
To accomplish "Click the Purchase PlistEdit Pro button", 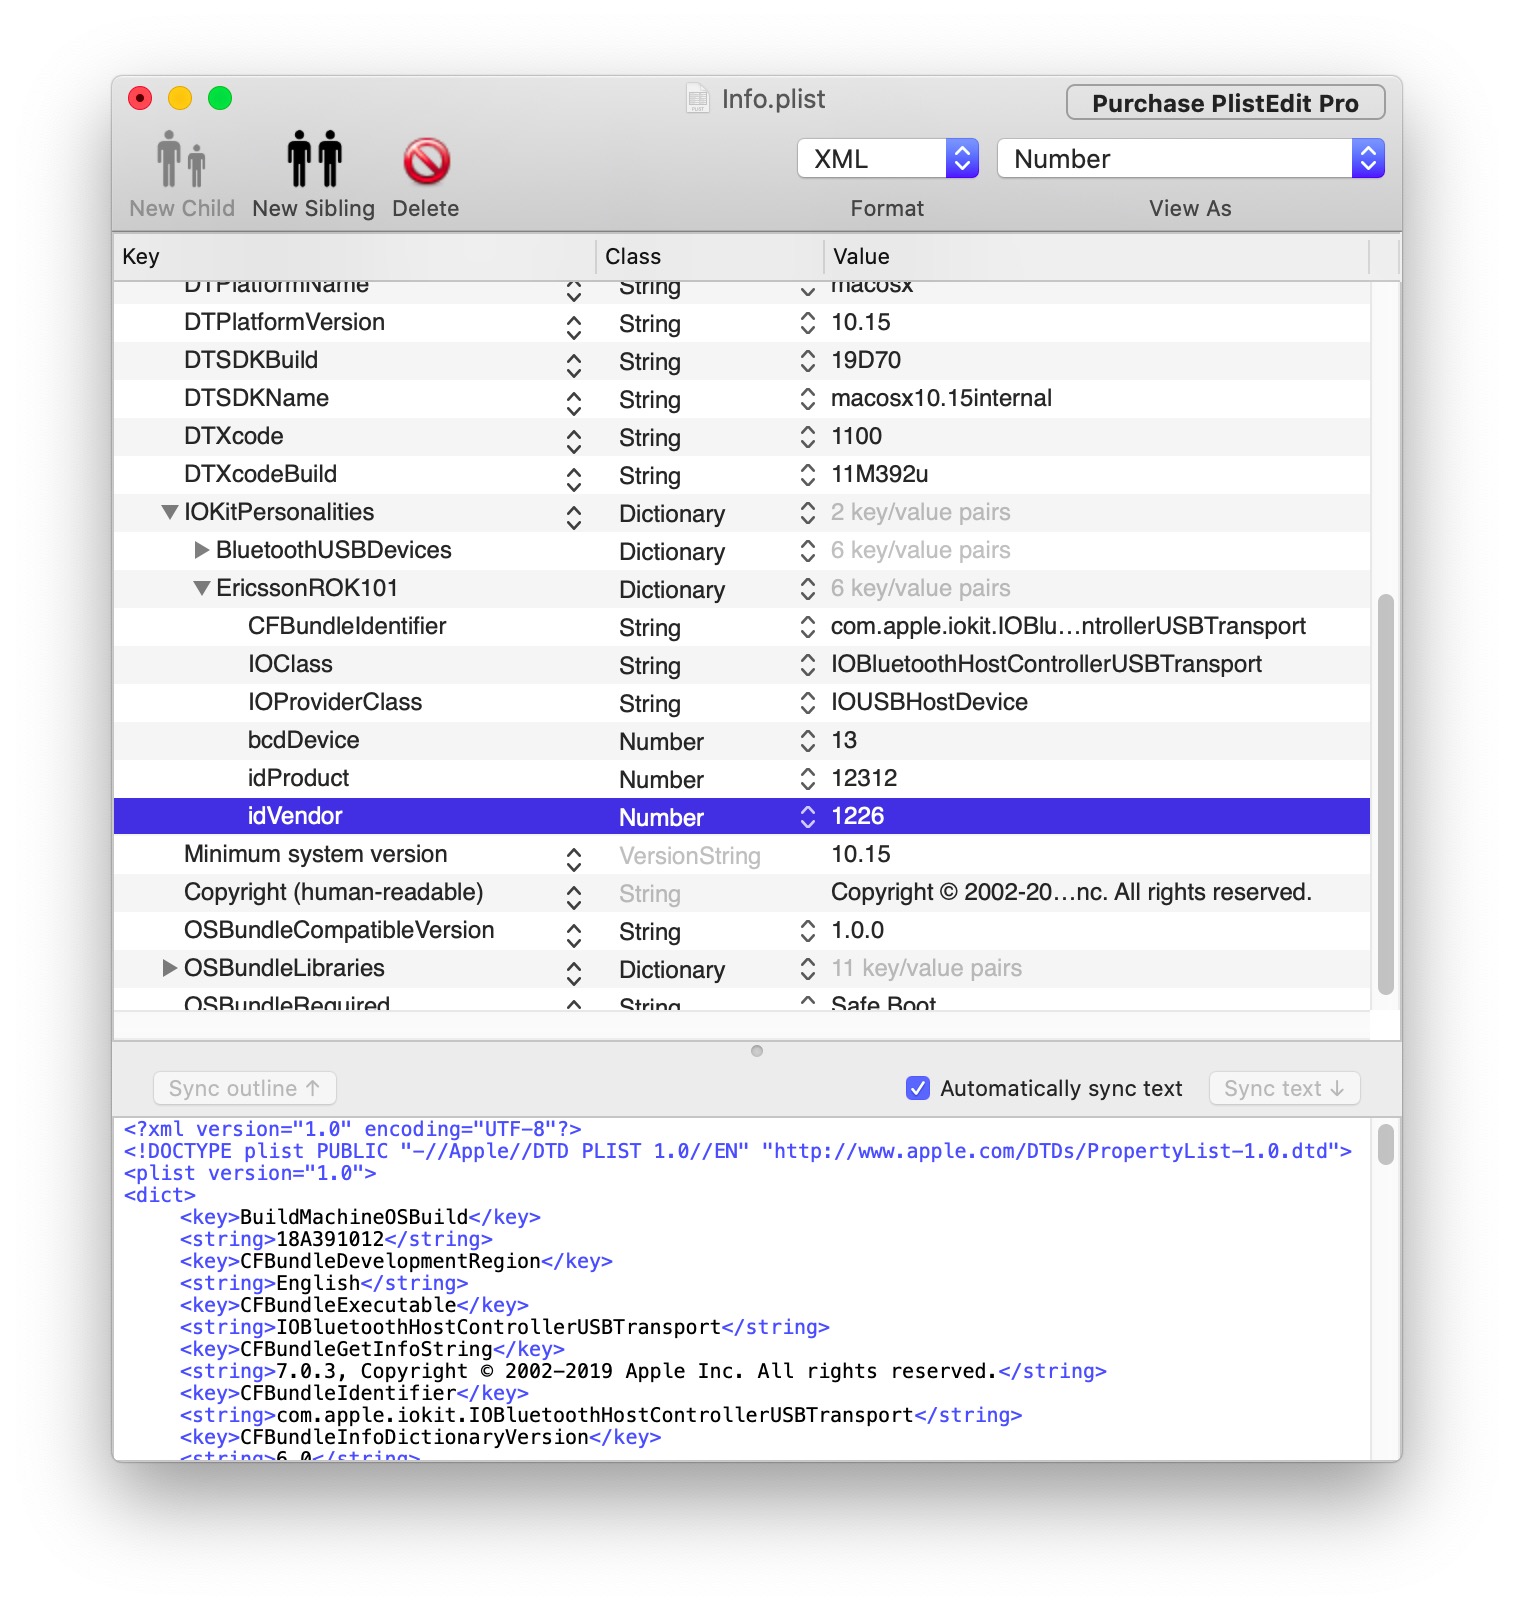I will [1225, 103].
